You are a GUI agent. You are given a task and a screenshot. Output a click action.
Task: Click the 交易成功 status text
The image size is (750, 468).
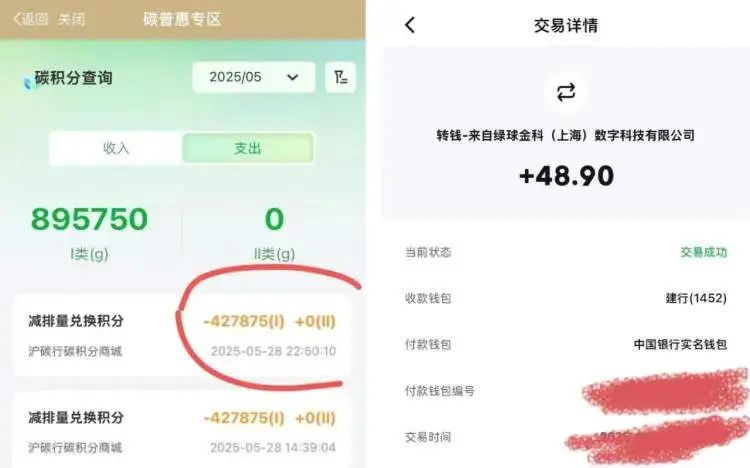tap(704, 252)
